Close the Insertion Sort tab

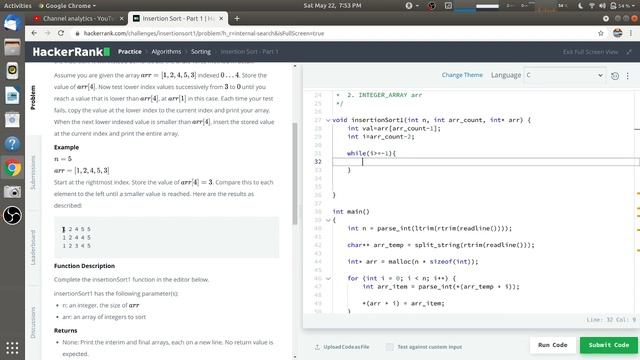(221, 18)
